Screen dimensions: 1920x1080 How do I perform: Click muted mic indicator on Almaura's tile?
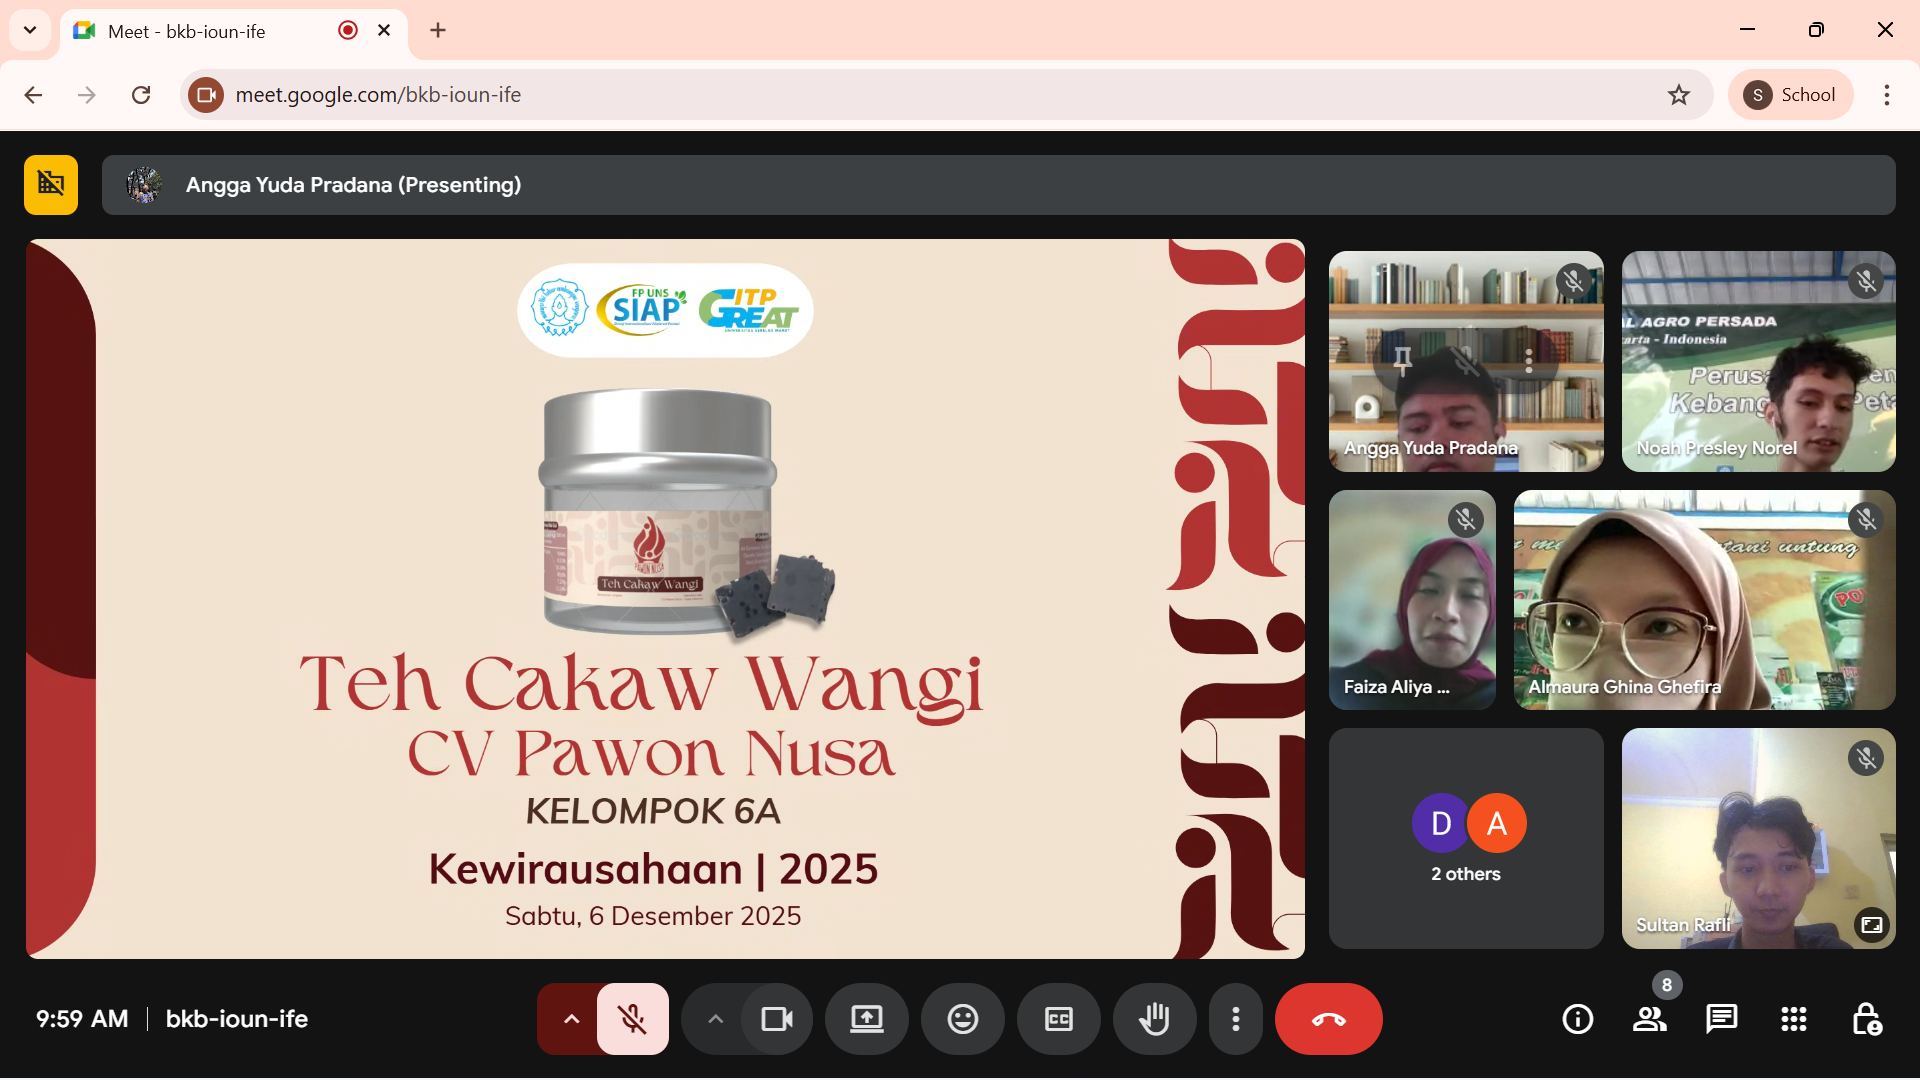tap(1866, 520)
